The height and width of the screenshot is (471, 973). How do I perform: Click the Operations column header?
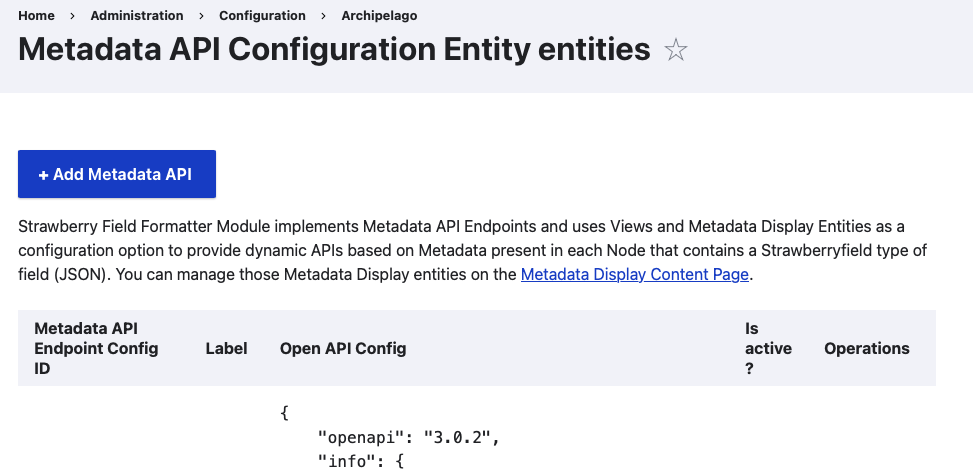point(867,348)
